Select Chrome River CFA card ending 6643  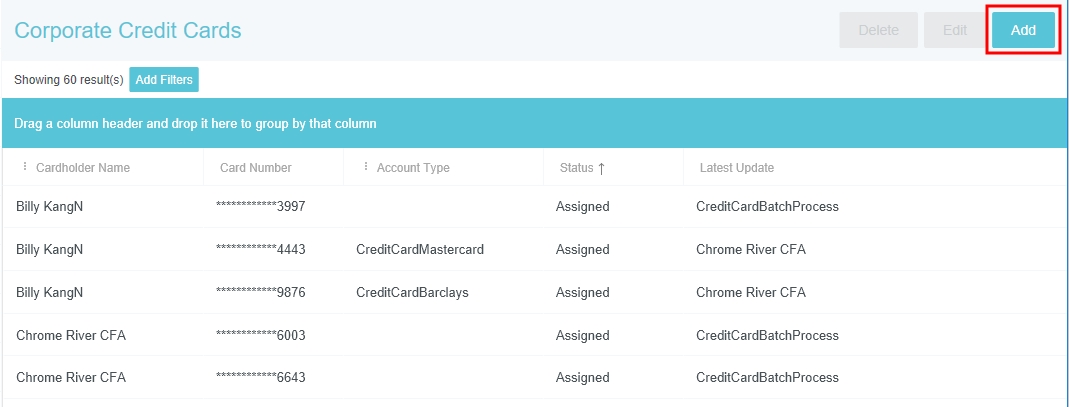[260, 378]
